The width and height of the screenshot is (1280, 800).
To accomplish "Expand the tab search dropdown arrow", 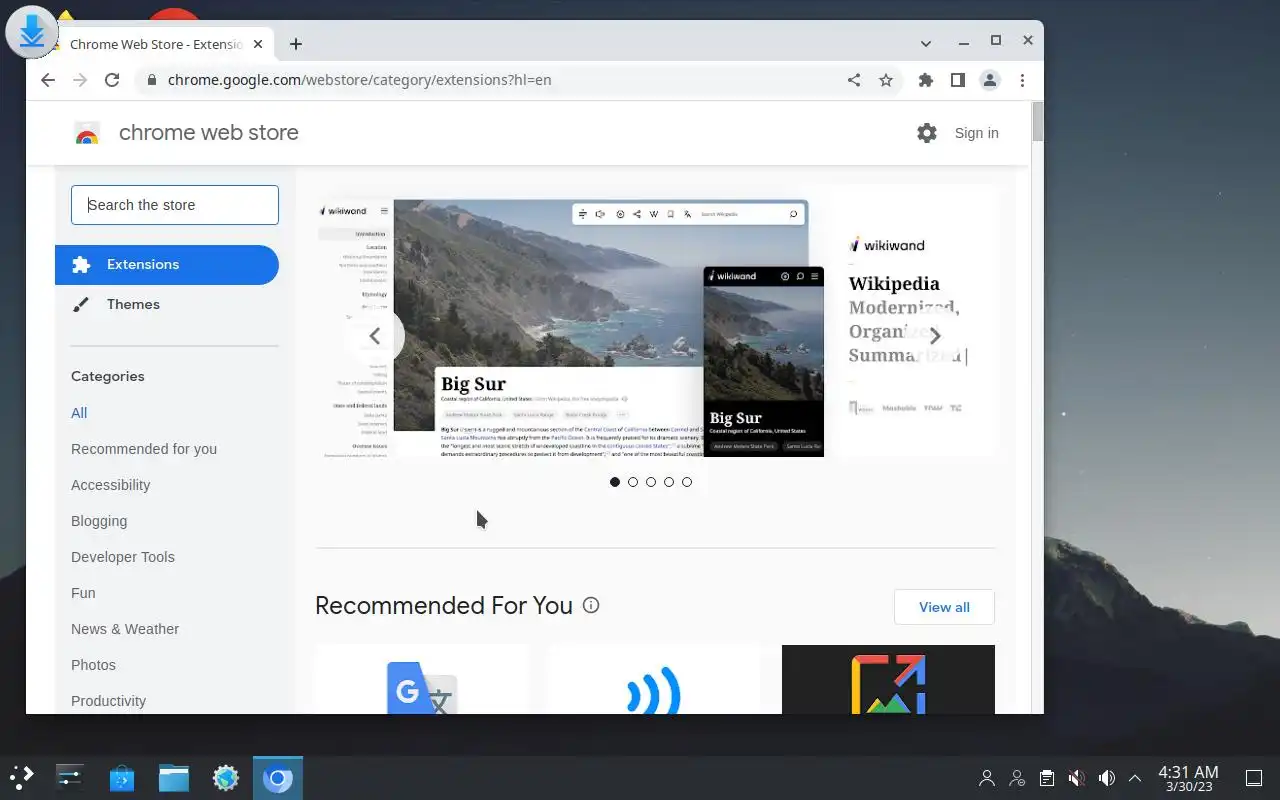I will point(926,44).
